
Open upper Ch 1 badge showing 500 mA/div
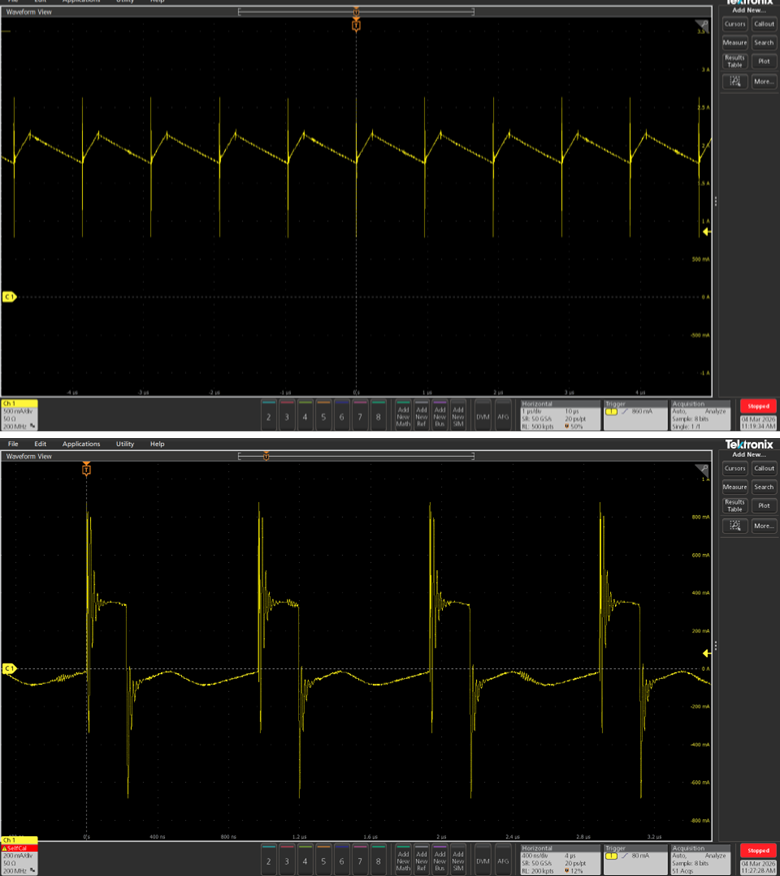point(20,415)
